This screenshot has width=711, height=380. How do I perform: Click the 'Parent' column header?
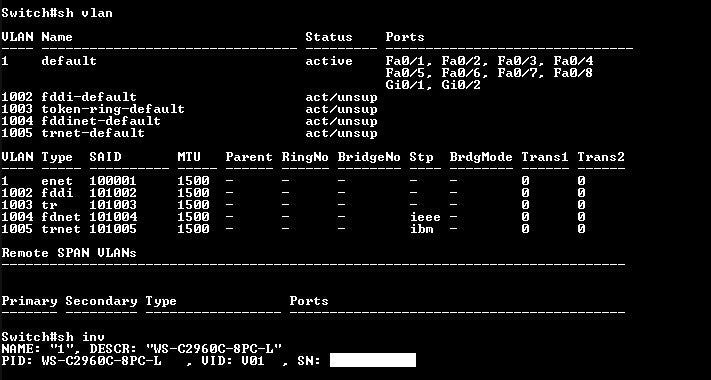(x=249, y=157)
